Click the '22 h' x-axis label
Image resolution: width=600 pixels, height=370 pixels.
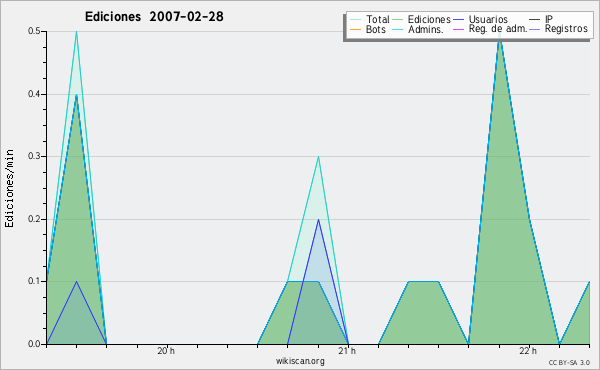point(528,351)
